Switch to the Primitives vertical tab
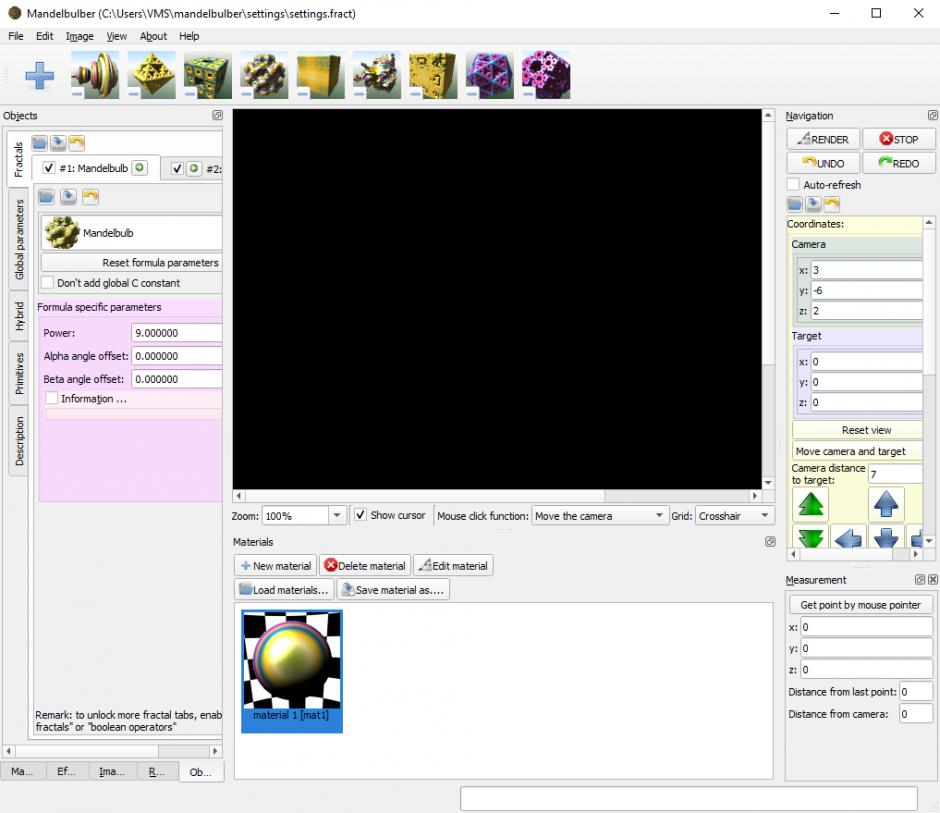Image resolution: width=940 pixels, height=813 pixels. [x=19, y=373]
